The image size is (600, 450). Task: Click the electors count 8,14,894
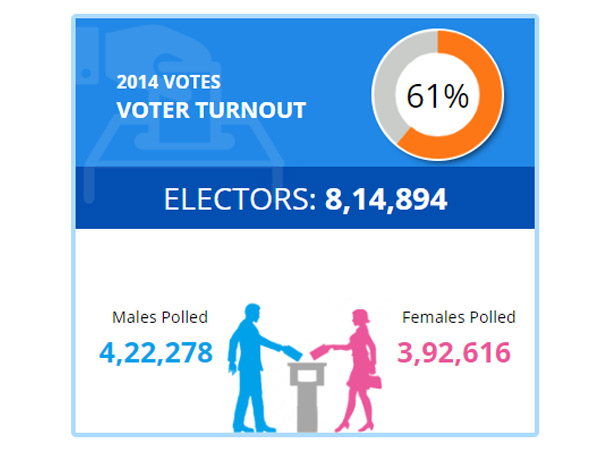pyautogui.click(x=386, y=199)
